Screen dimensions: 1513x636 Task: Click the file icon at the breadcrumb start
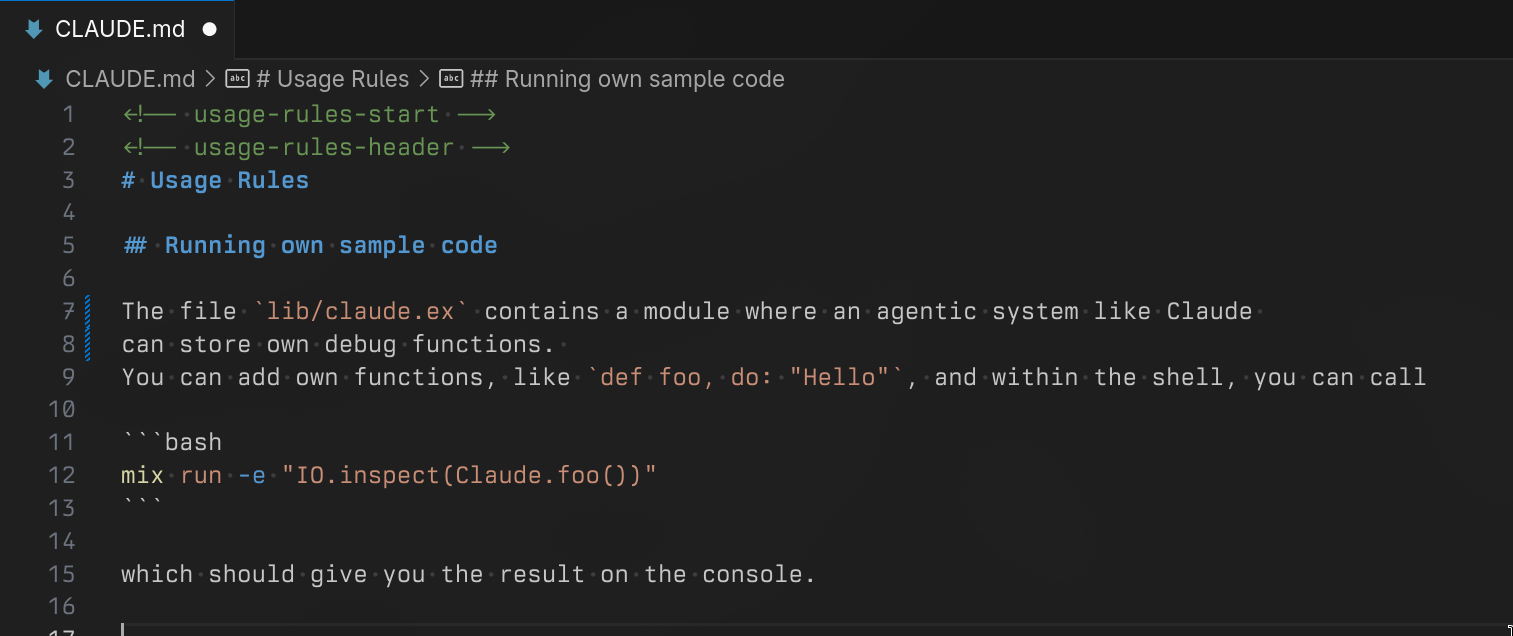click(44, 79)
